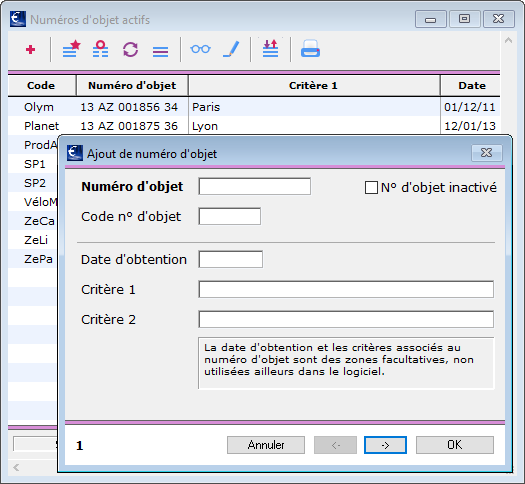Click the red plus add icon

point(30,50)
